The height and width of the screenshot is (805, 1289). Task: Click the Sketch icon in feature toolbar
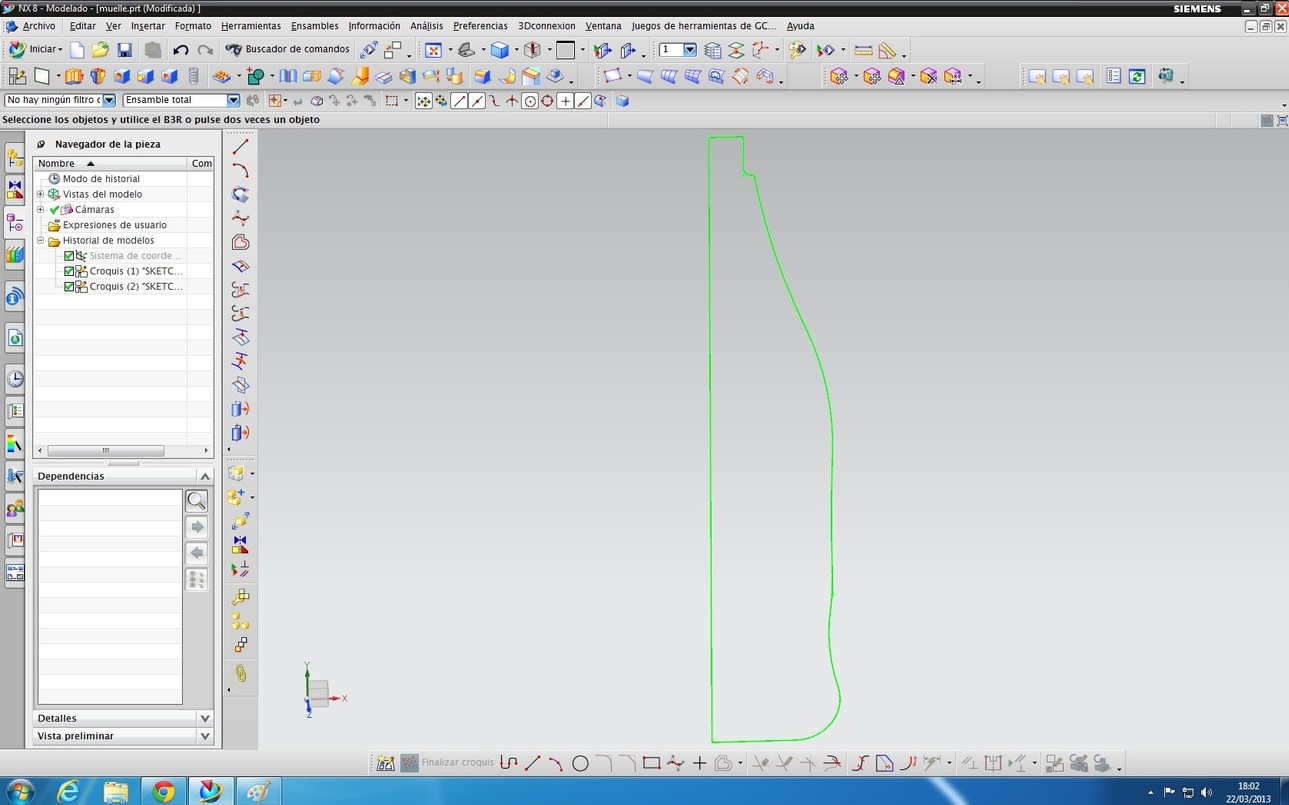[17, 76]
